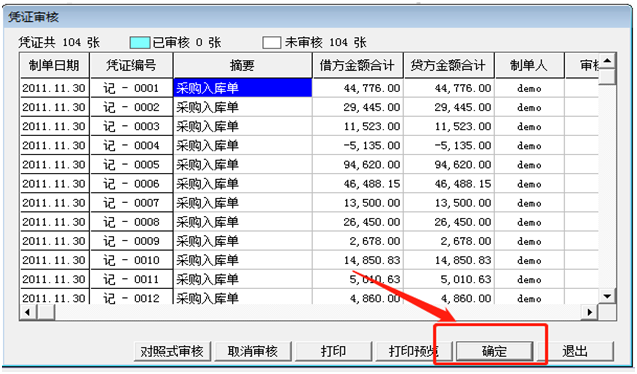The width and height of the screenshot is (637, 374).
Task: Select voucher number 记 - 0006
Action: click(x=132, y=184)
